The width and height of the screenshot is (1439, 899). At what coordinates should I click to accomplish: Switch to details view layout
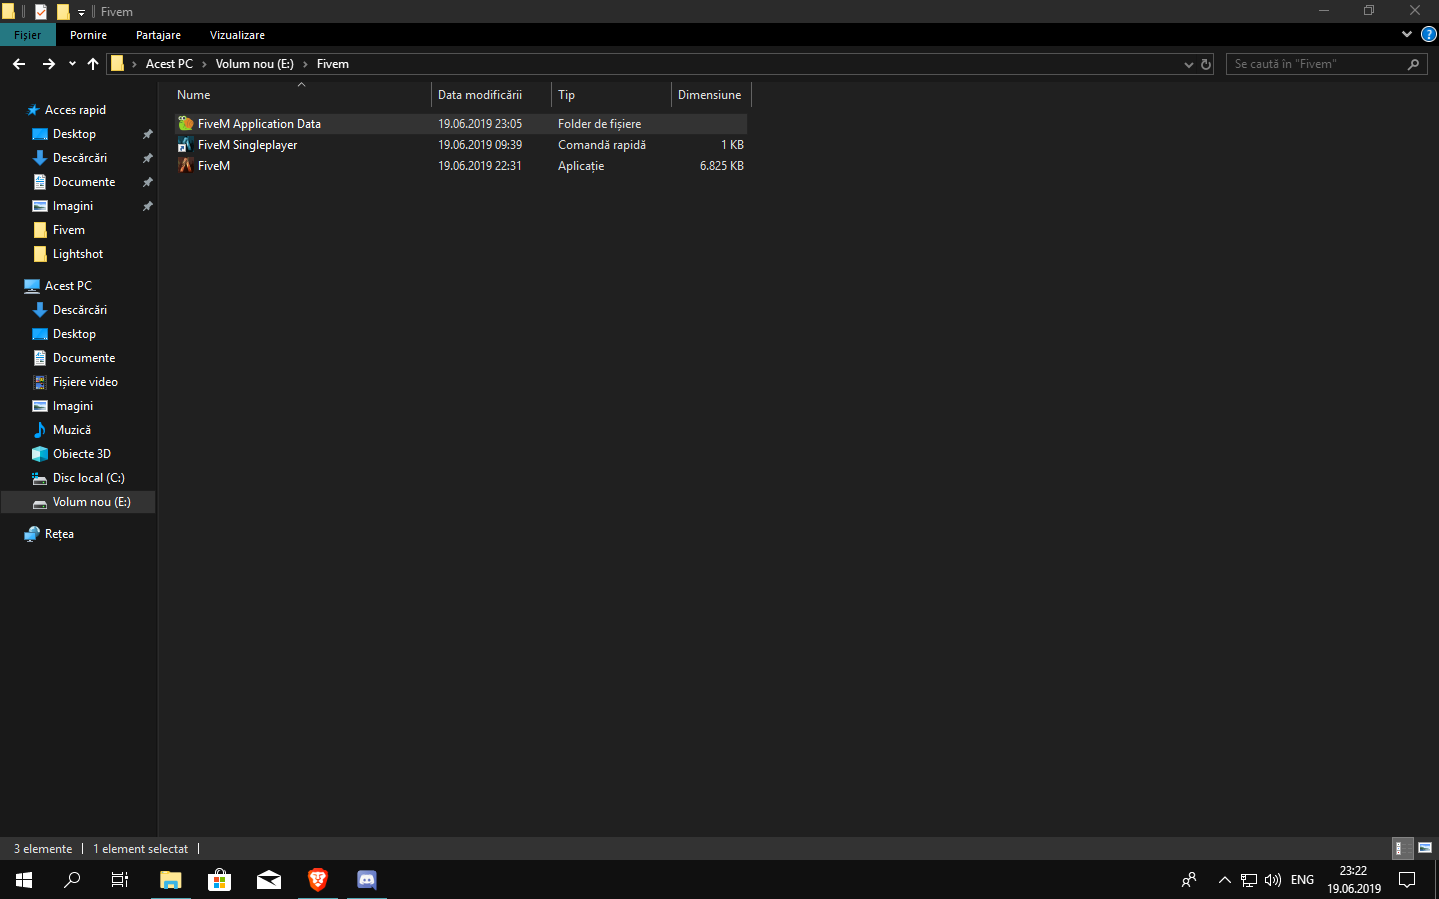(x=1403, y=848)
